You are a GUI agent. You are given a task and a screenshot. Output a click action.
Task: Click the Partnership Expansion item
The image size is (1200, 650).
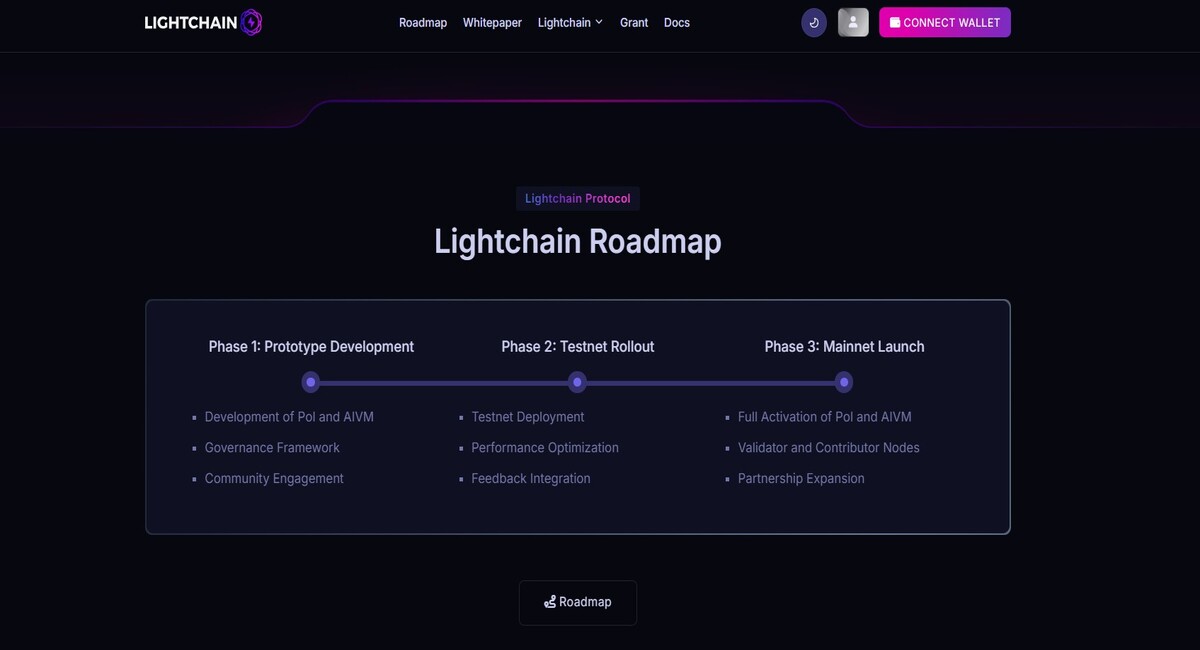tap(801, 479)
